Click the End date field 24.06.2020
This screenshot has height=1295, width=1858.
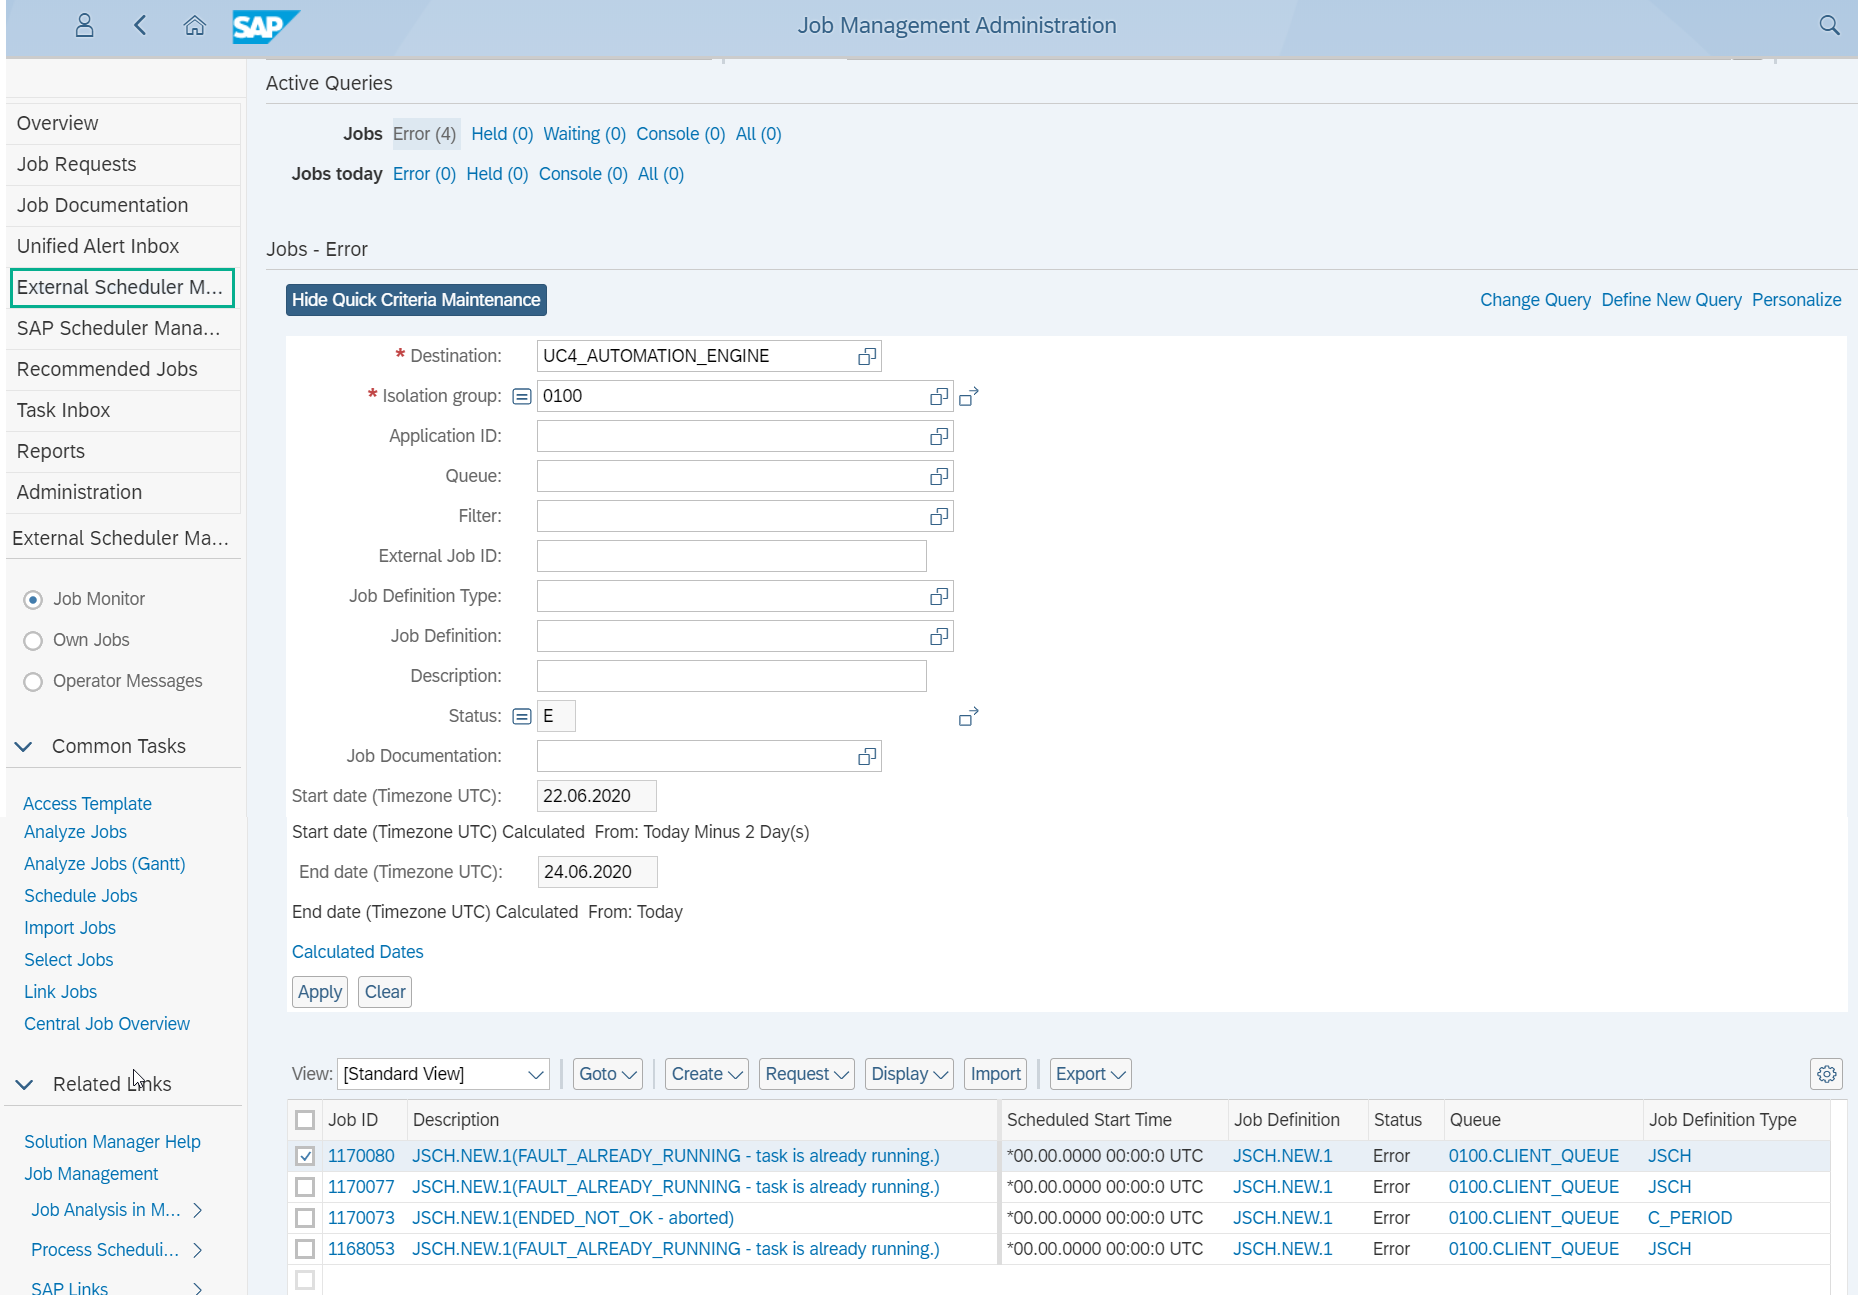pyautogui.click(x=598, y=872)
